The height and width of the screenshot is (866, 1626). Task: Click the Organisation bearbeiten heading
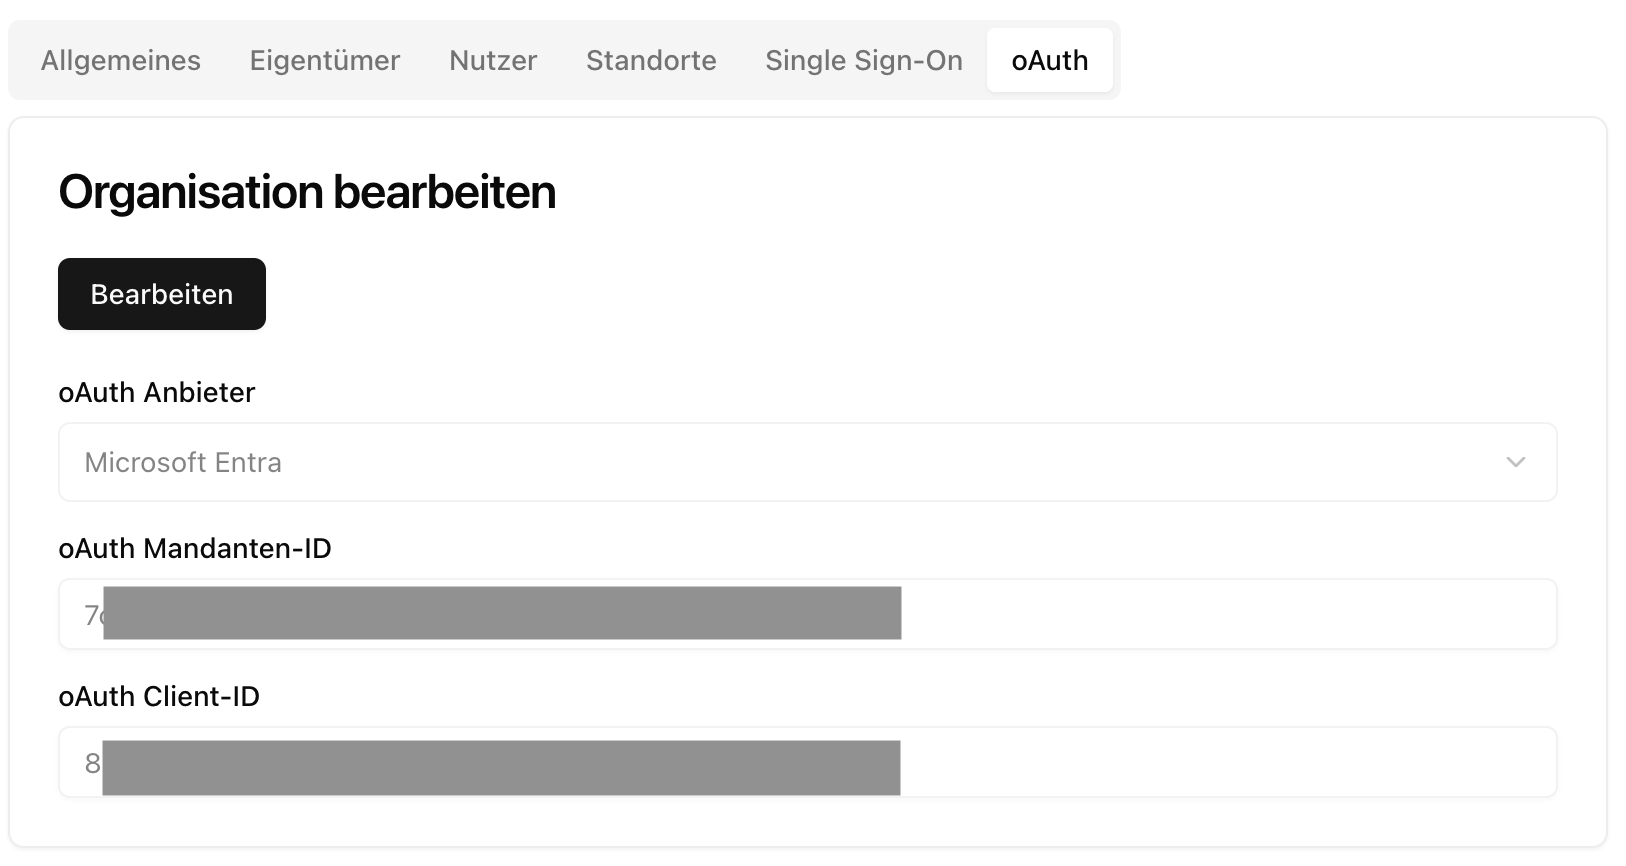307,192
